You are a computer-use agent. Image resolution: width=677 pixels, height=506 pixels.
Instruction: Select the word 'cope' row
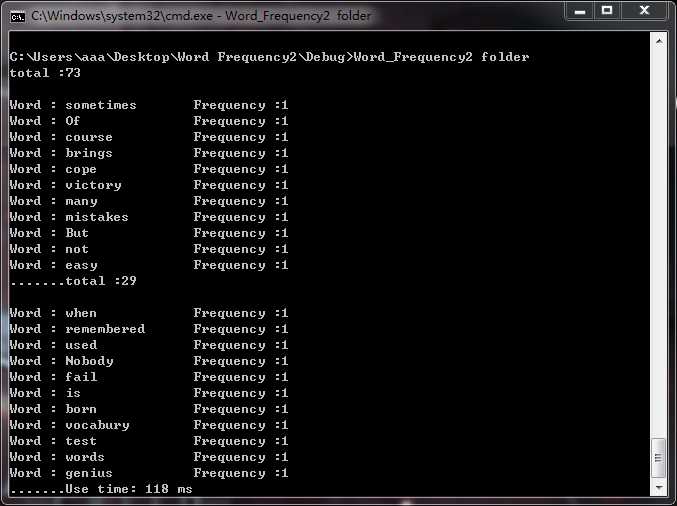pyautogui.click(x=149, y=169)
